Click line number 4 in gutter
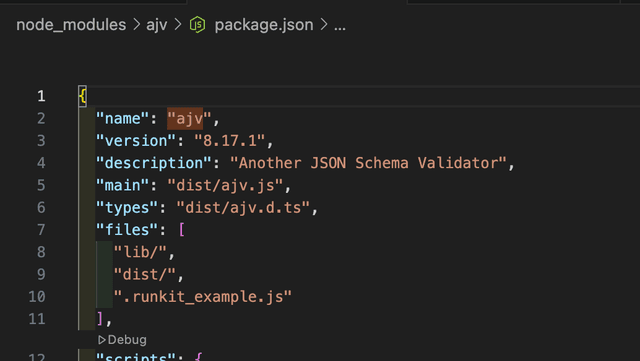 click(41, 163)
